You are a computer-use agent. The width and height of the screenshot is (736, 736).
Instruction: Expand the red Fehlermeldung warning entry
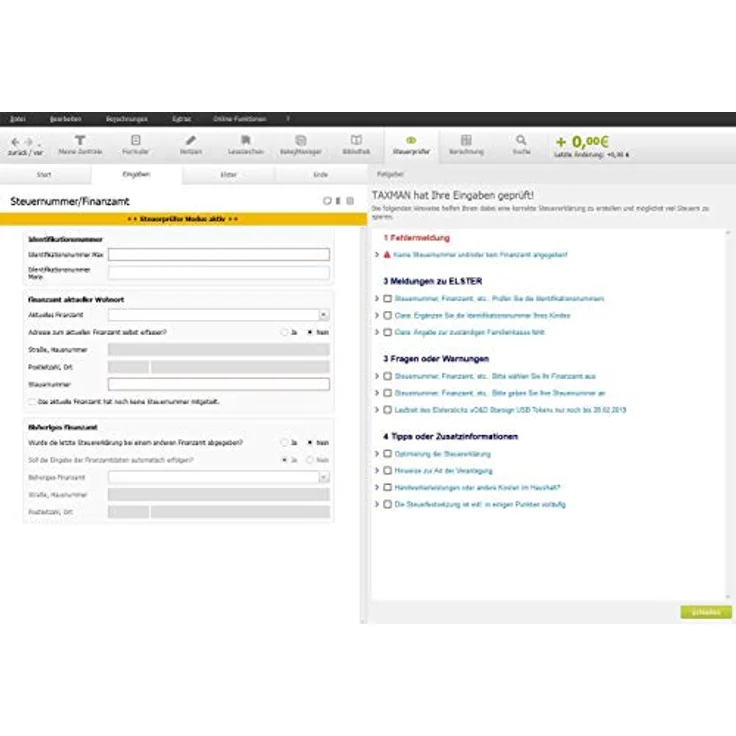tap(377, 255)
